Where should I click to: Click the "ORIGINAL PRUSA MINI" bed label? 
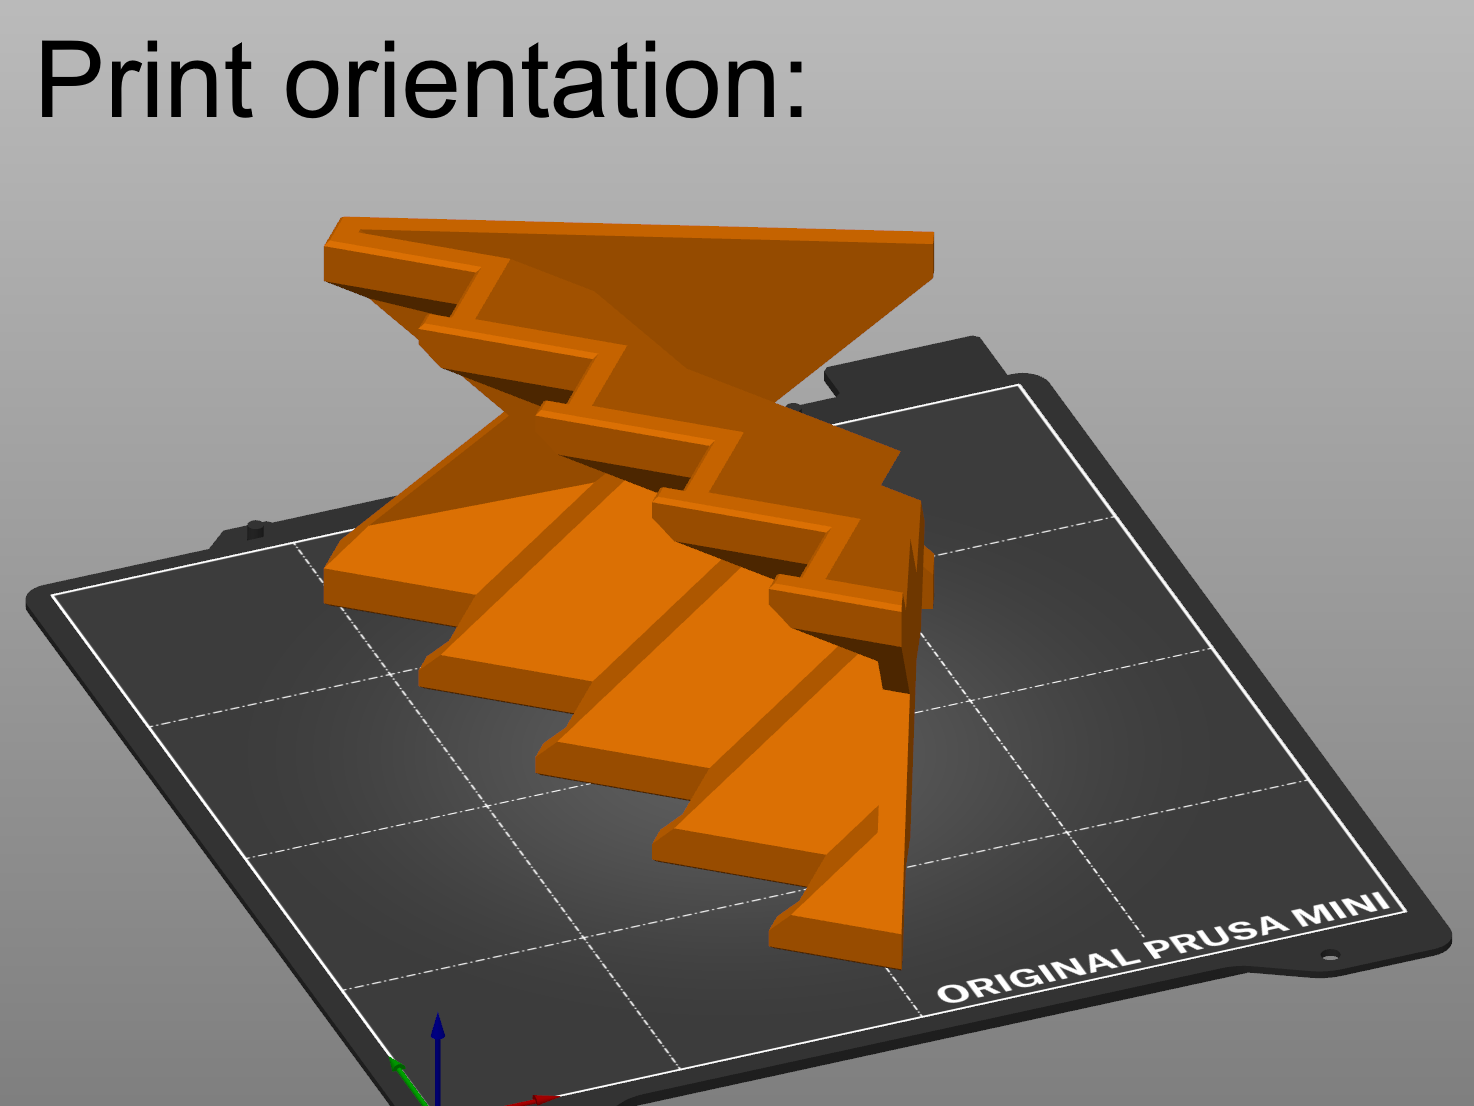[1163, 948]
